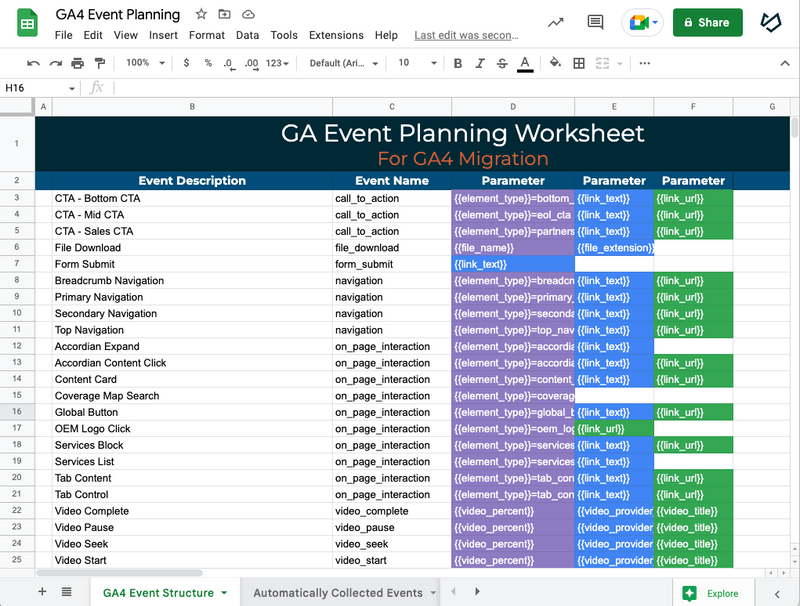Viewport: 800px width, 606px height.
Task: Toggle strikethrough formatting
Action: (502, 63)
